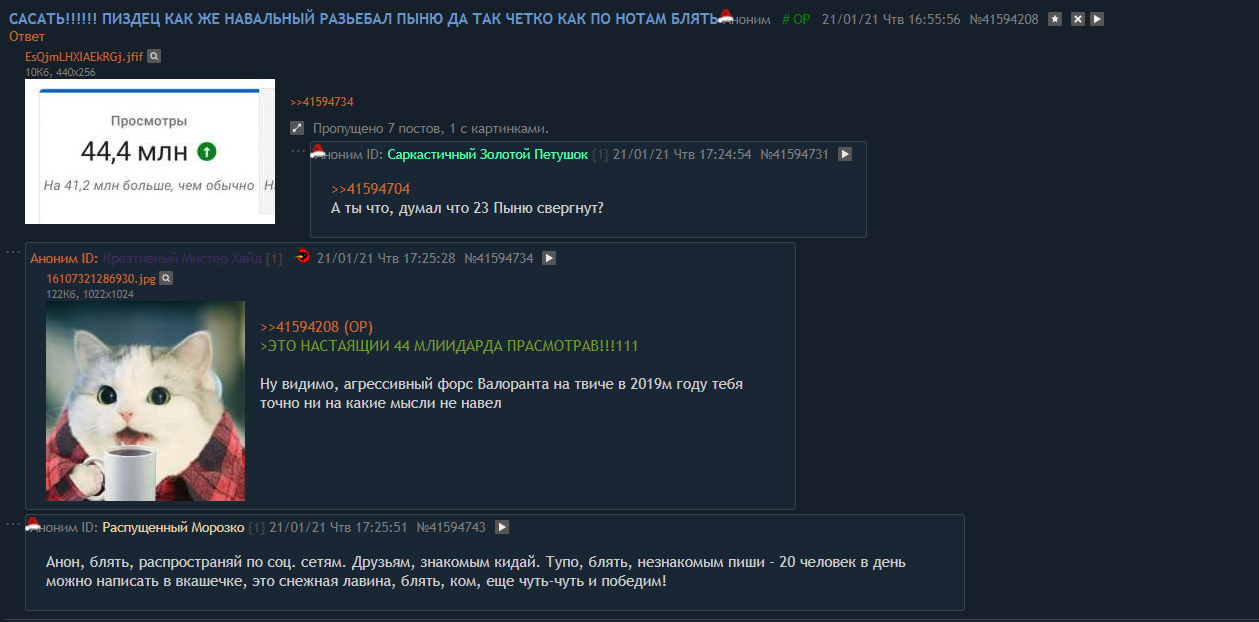The width and height of the screenshot is (1259, 622).
Task: Click the magnifier icon next to 16107321286930.jpg
Action: pyautogui.click(x=166, y=279)
